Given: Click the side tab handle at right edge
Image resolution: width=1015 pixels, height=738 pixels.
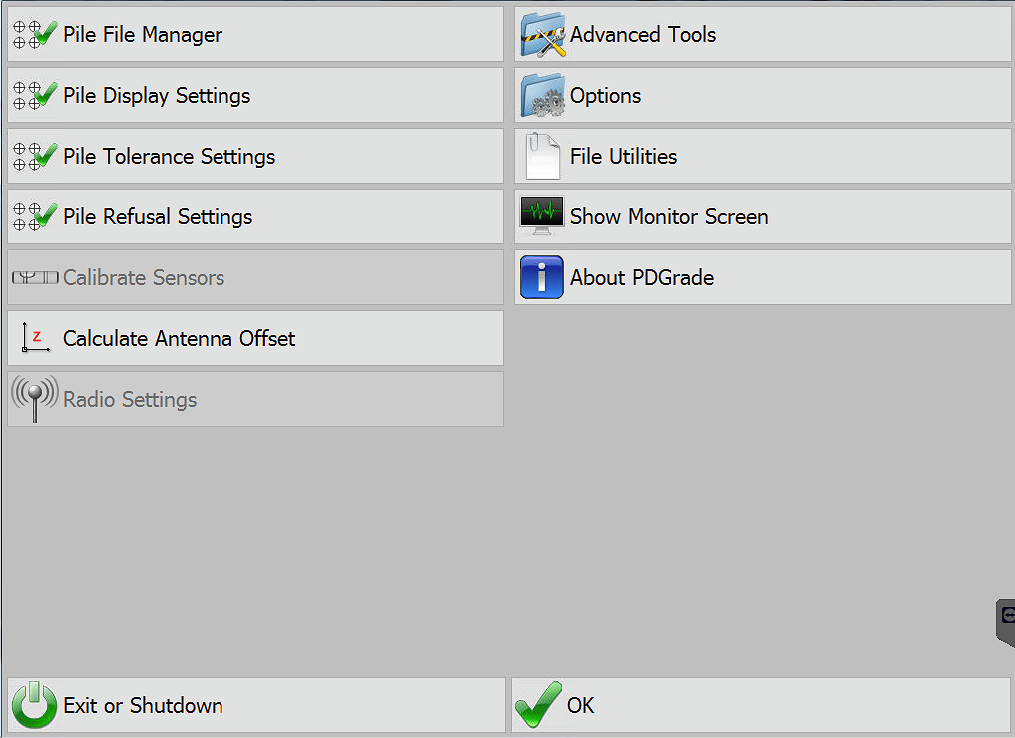Looking at the screenshot, I should tap(1006, 621).
